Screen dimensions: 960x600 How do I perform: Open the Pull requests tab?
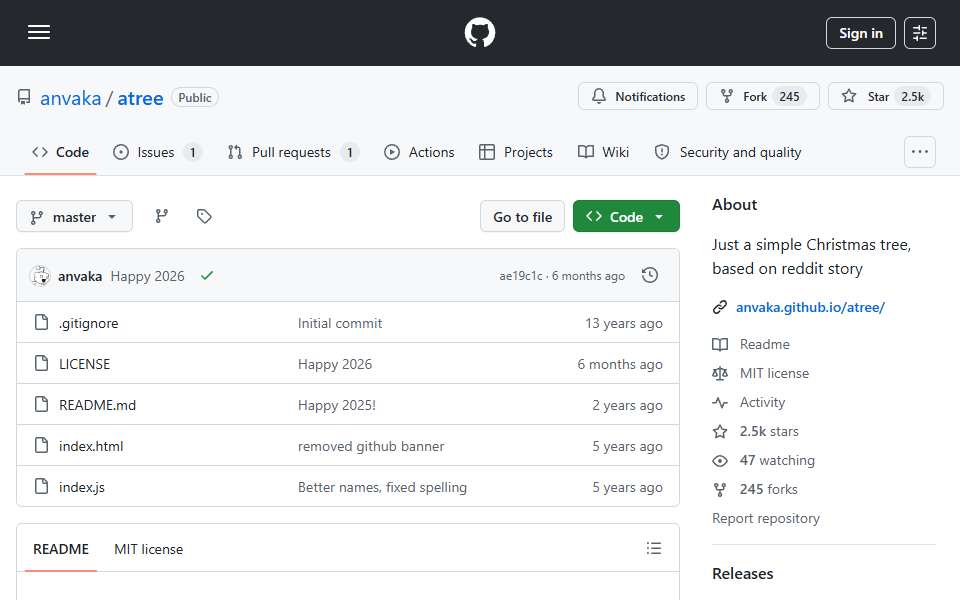point(293,152)
